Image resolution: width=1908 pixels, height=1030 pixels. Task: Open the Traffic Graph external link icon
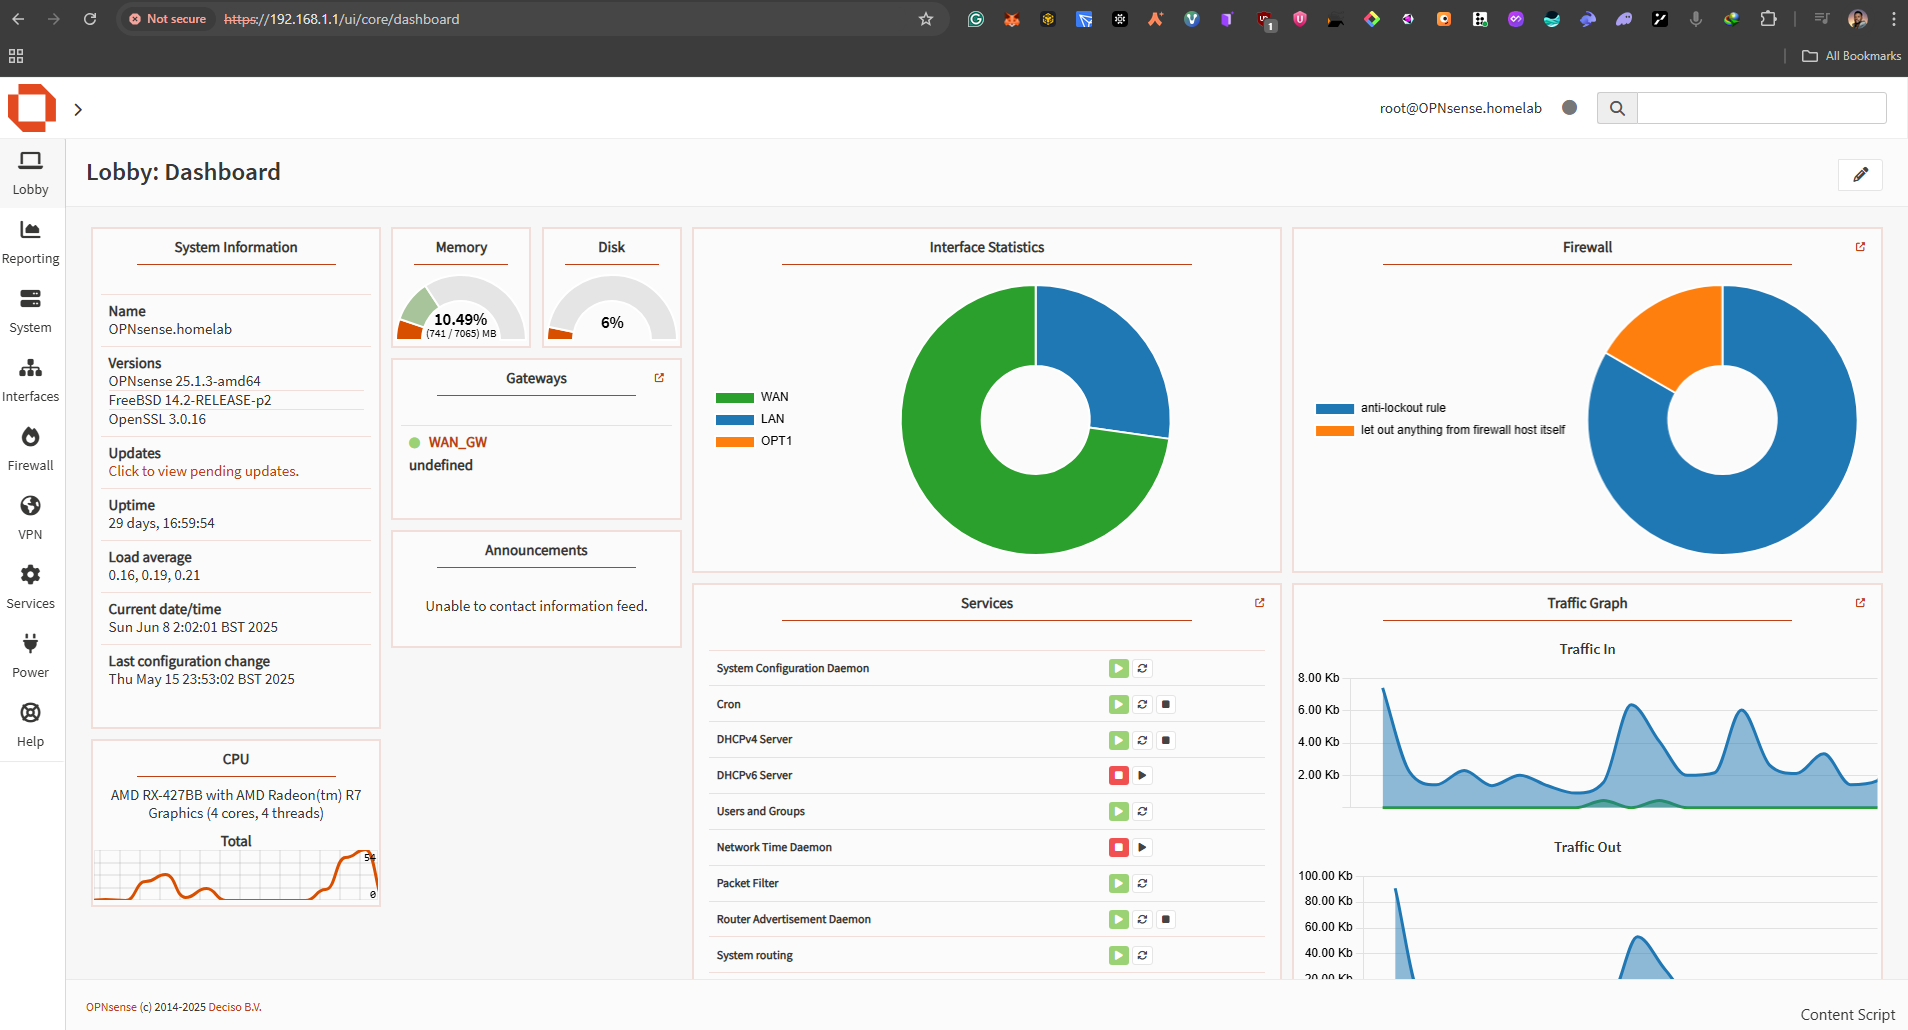pos(1859,602)
